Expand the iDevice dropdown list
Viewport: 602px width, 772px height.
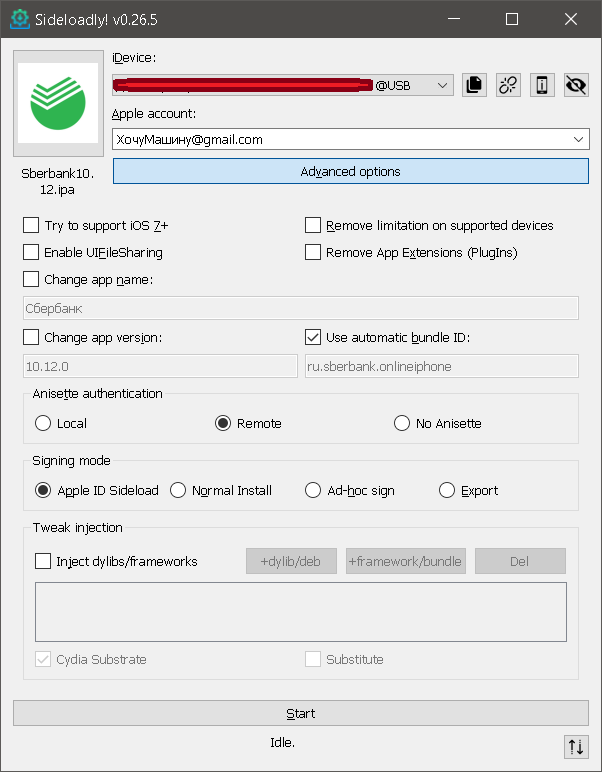pos(443,85)
